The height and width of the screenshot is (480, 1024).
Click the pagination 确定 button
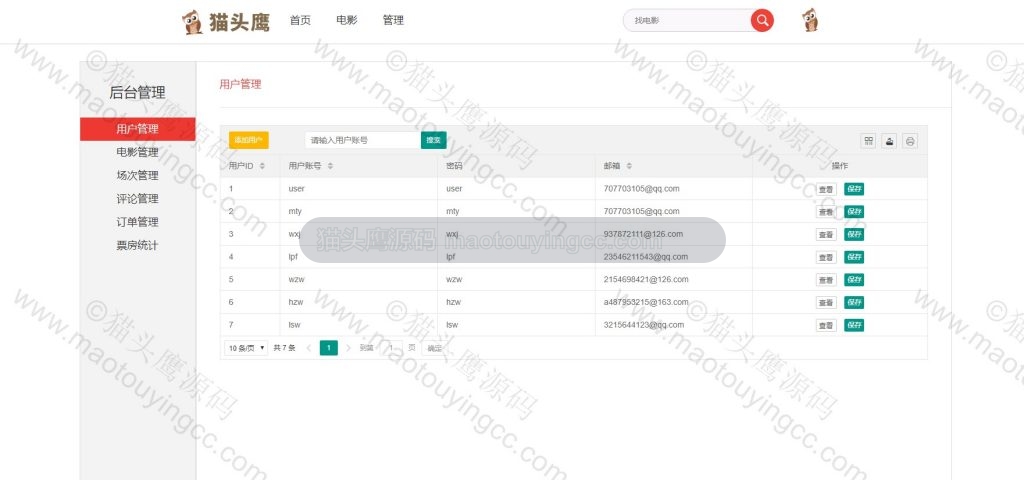[435, 348]
